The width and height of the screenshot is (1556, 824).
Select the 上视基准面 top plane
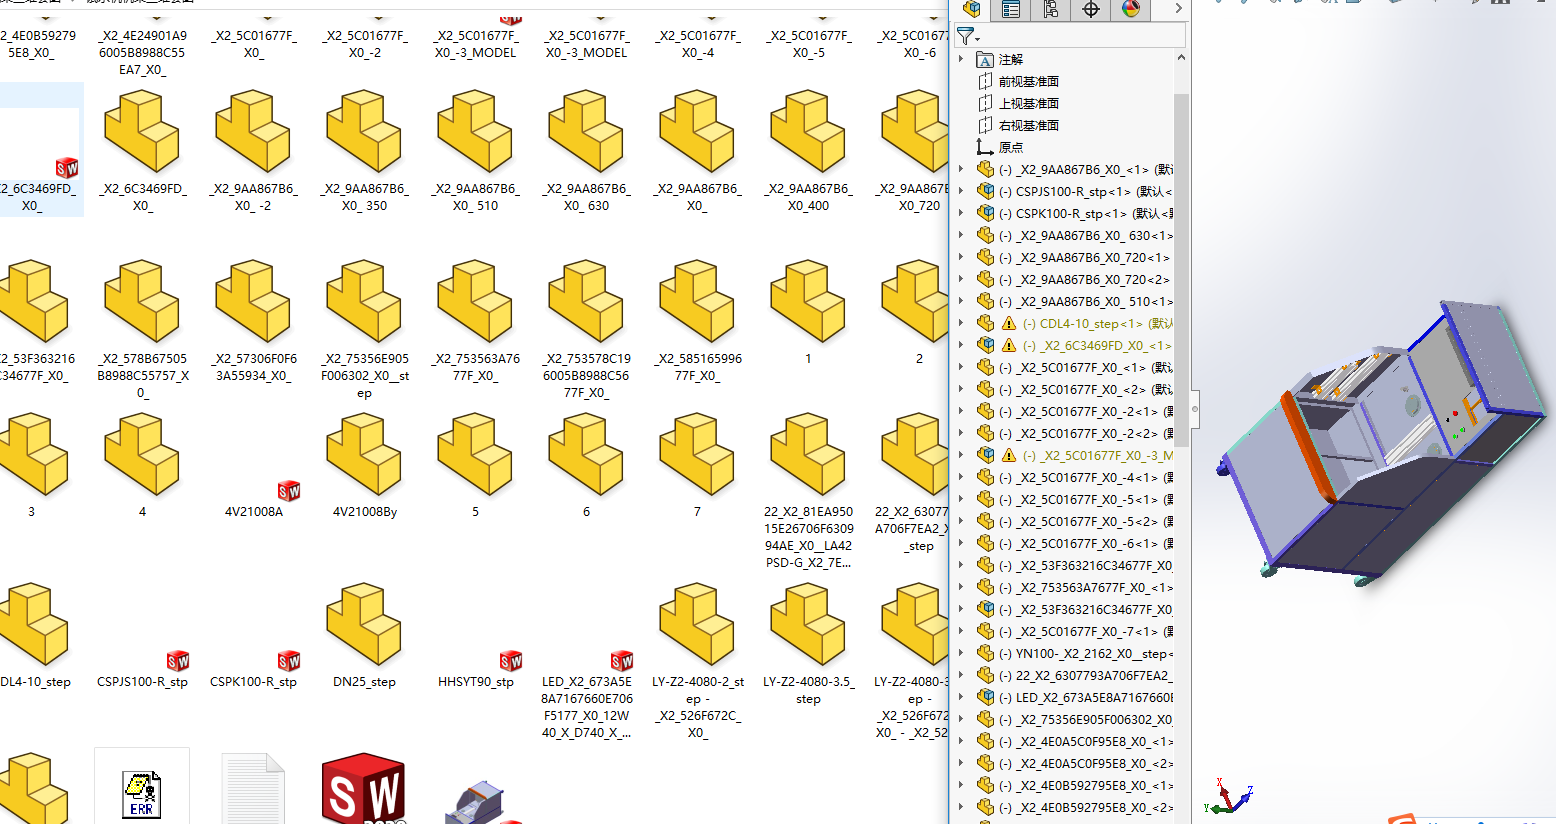pyautogui.click(x=1028, y=103)
